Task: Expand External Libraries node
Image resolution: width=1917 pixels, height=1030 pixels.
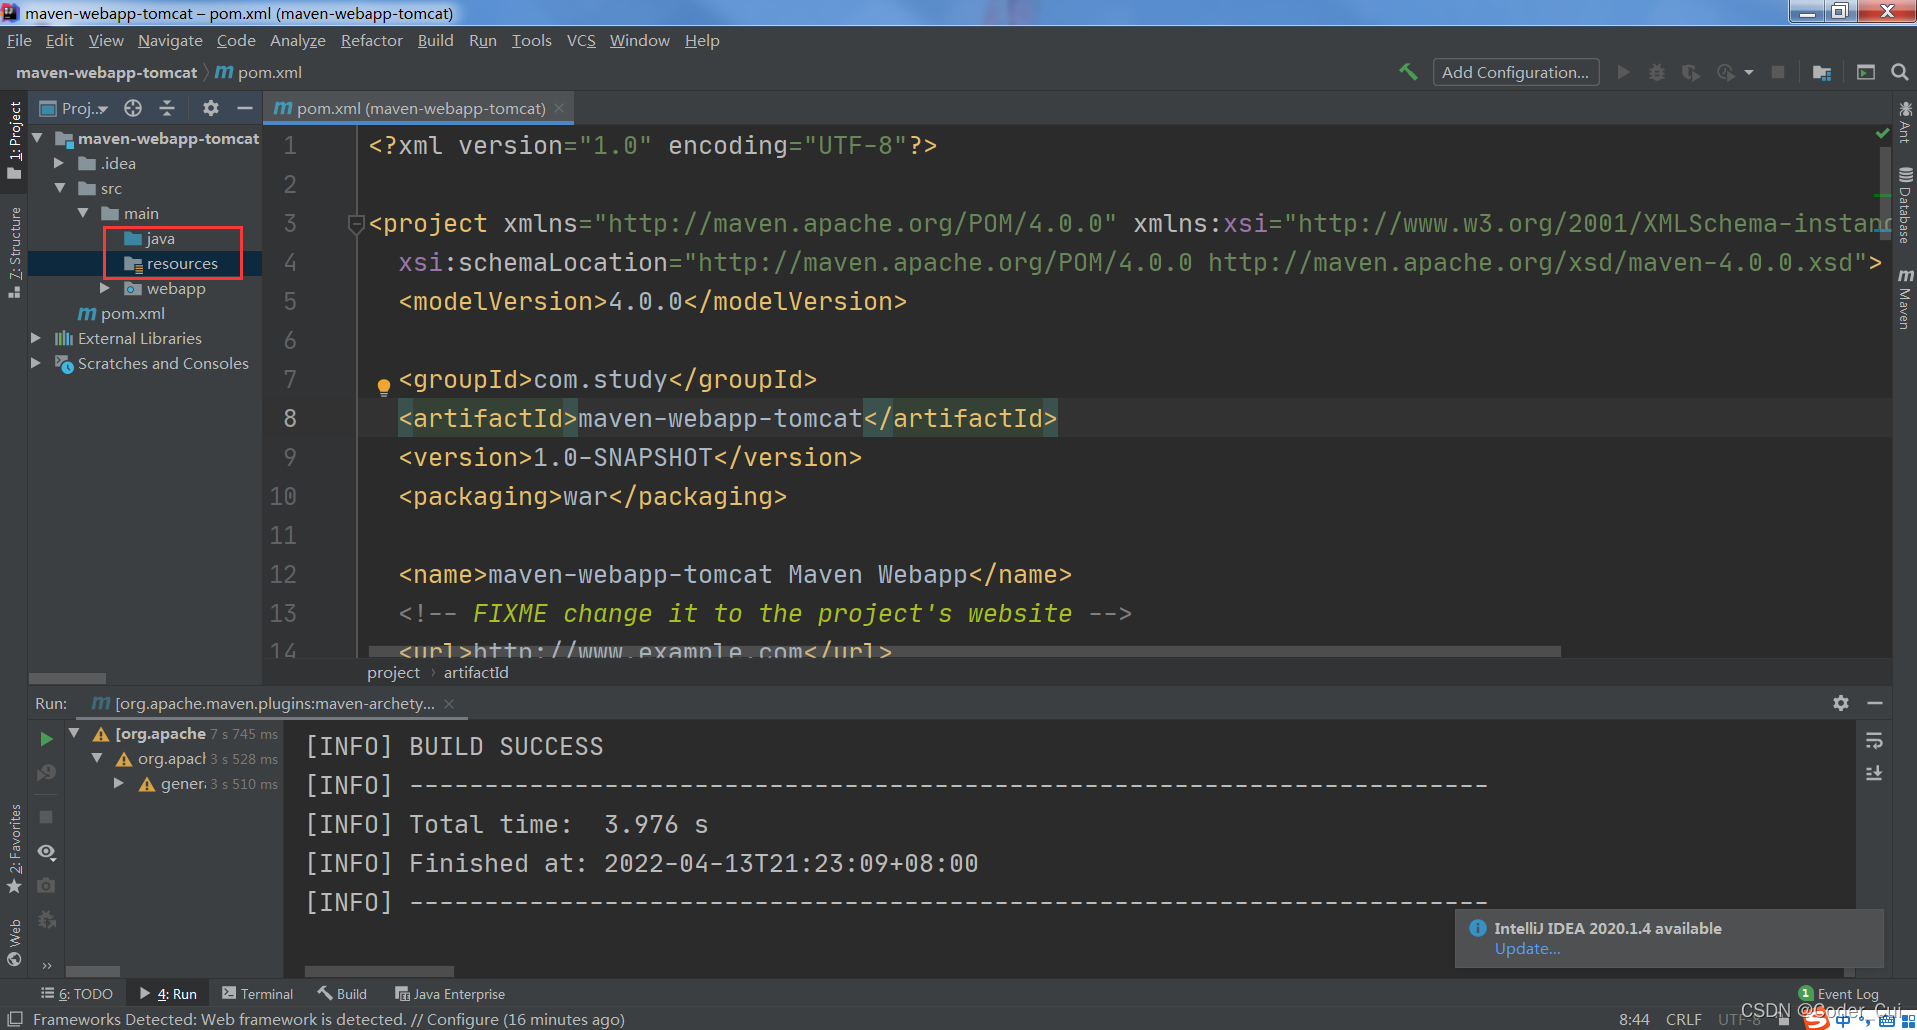Action: coord(37,338)
